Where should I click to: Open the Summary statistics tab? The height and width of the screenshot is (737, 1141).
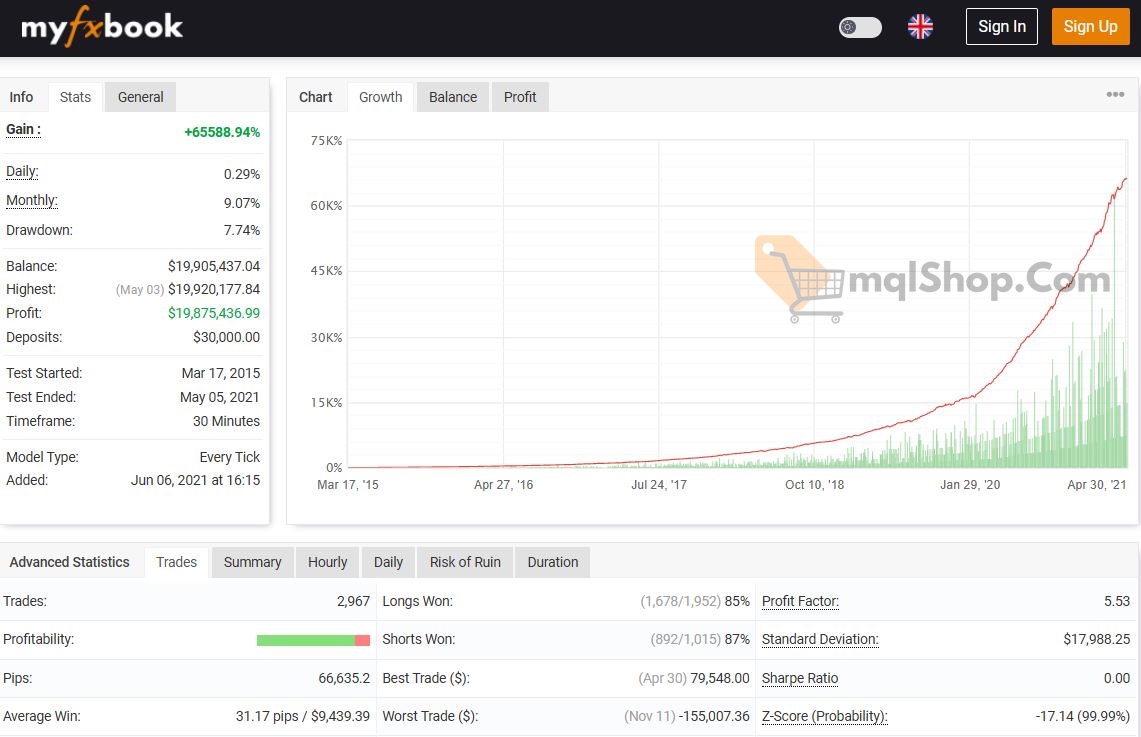pyautogui.click(x=252, y=562)
